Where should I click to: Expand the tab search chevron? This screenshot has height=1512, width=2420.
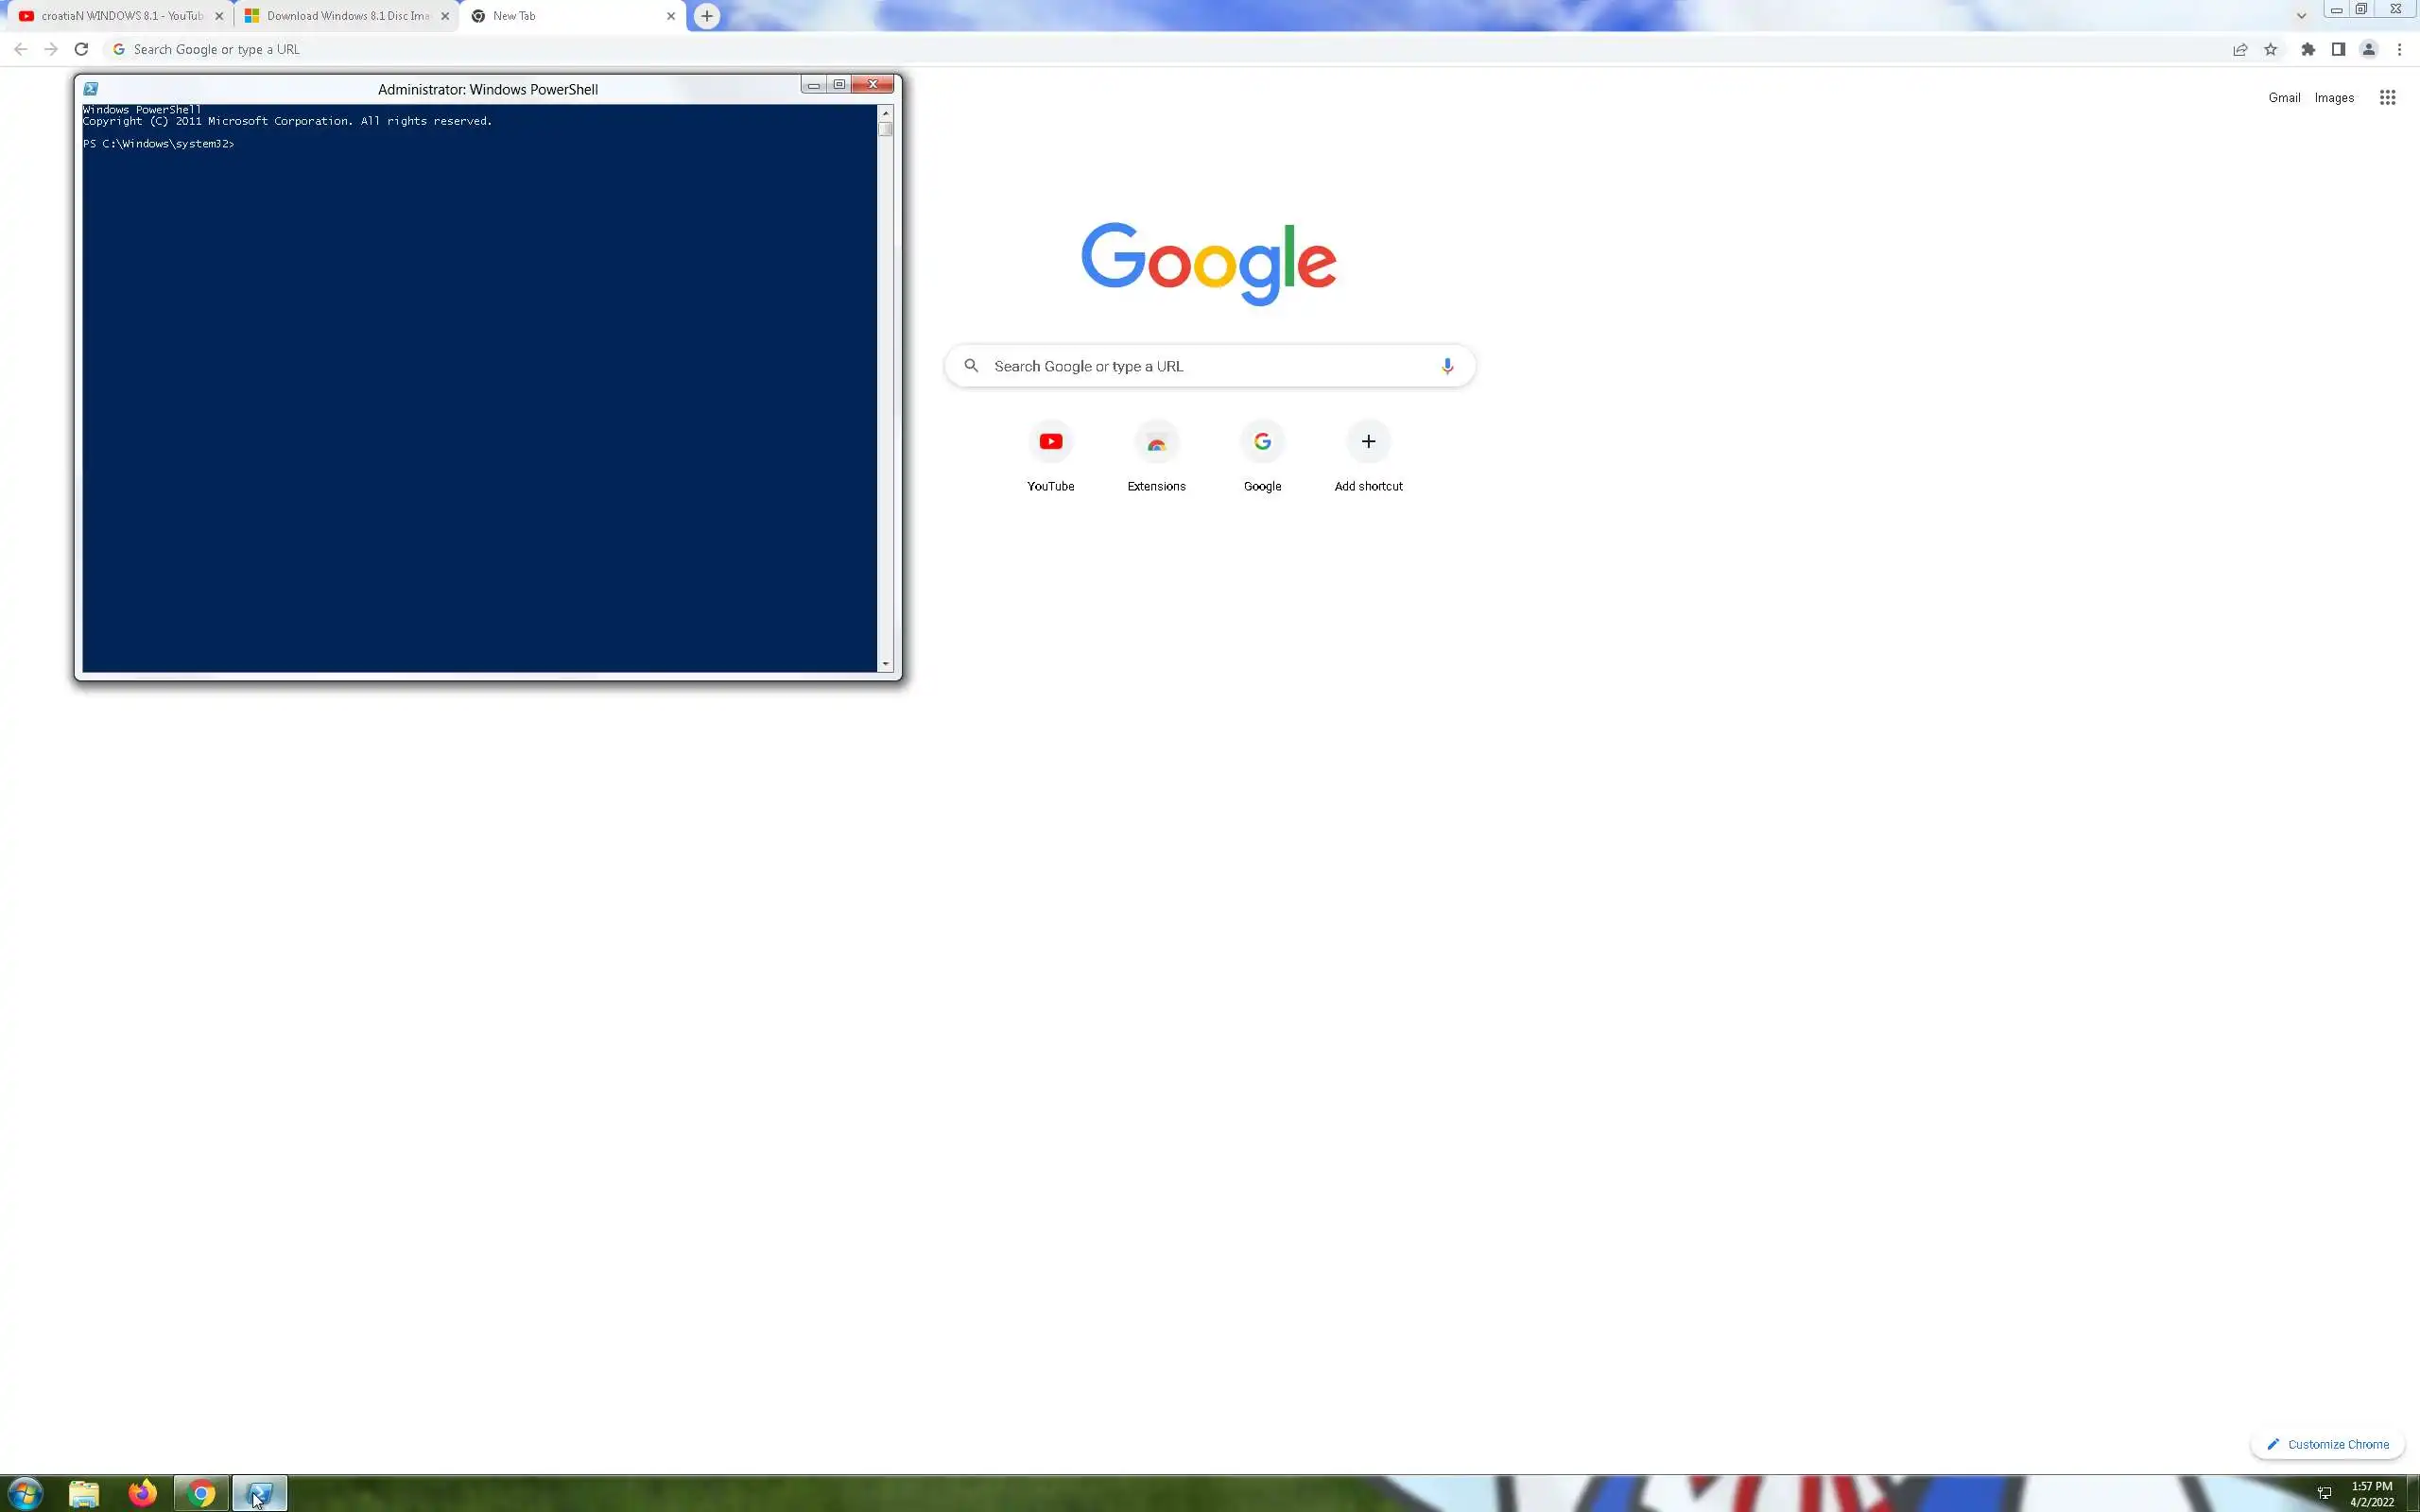(2301, 15)
